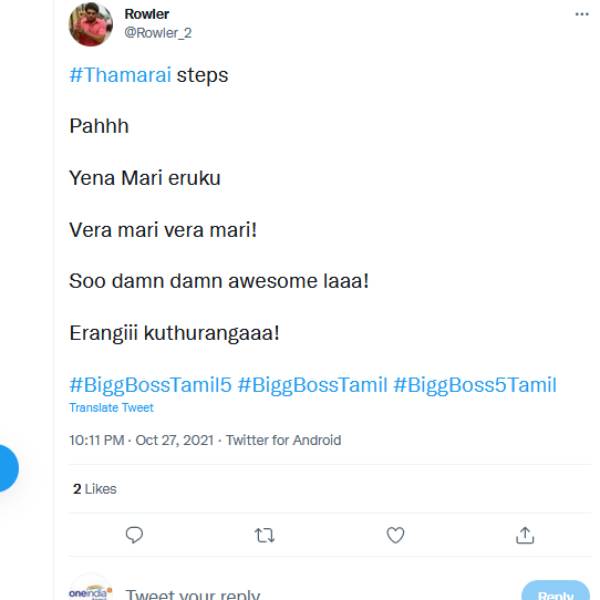Retweet this tweet using the arrows icon

tap(264, 536)
